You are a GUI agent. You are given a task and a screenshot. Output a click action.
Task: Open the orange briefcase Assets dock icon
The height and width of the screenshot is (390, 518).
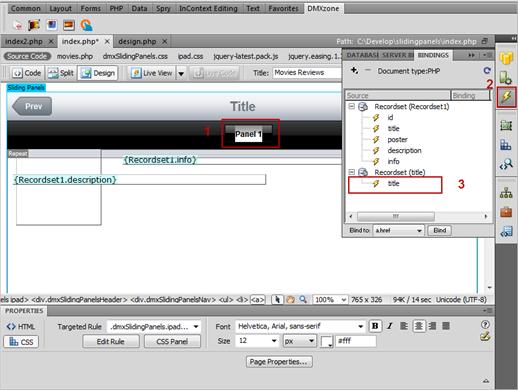[x=506, y=212]
